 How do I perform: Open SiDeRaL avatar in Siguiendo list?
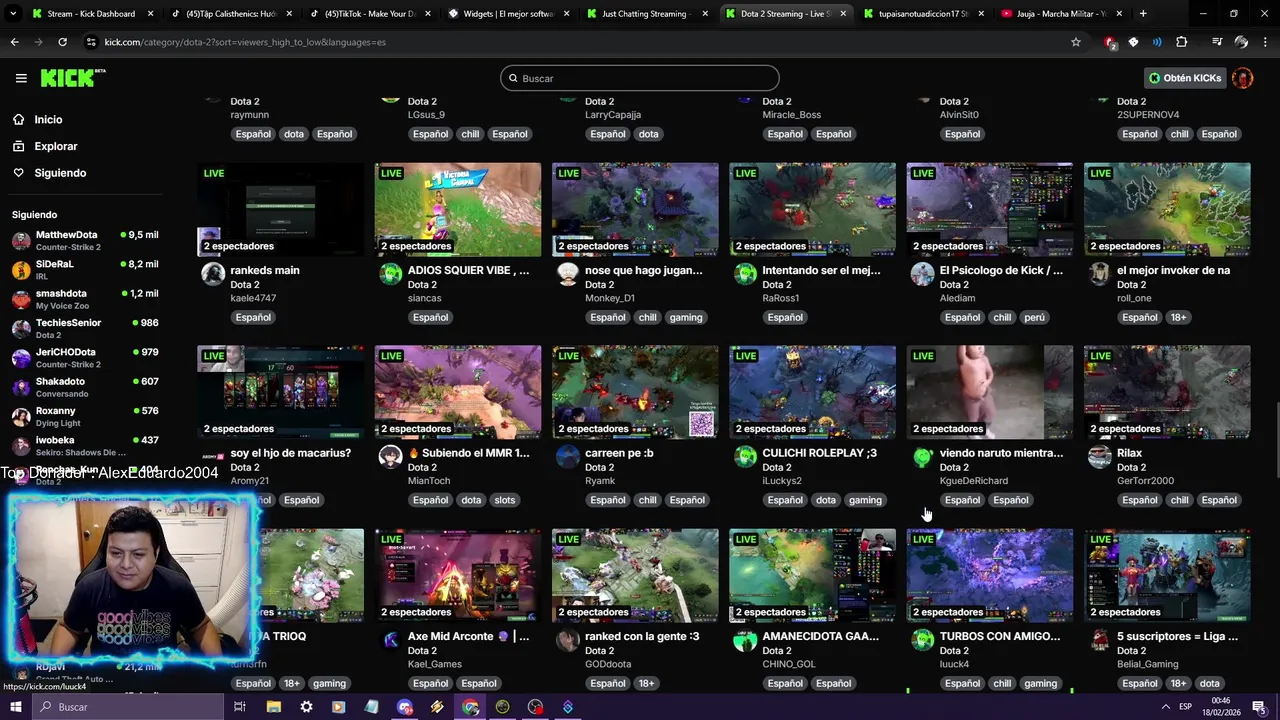click(x=21, y=270)
